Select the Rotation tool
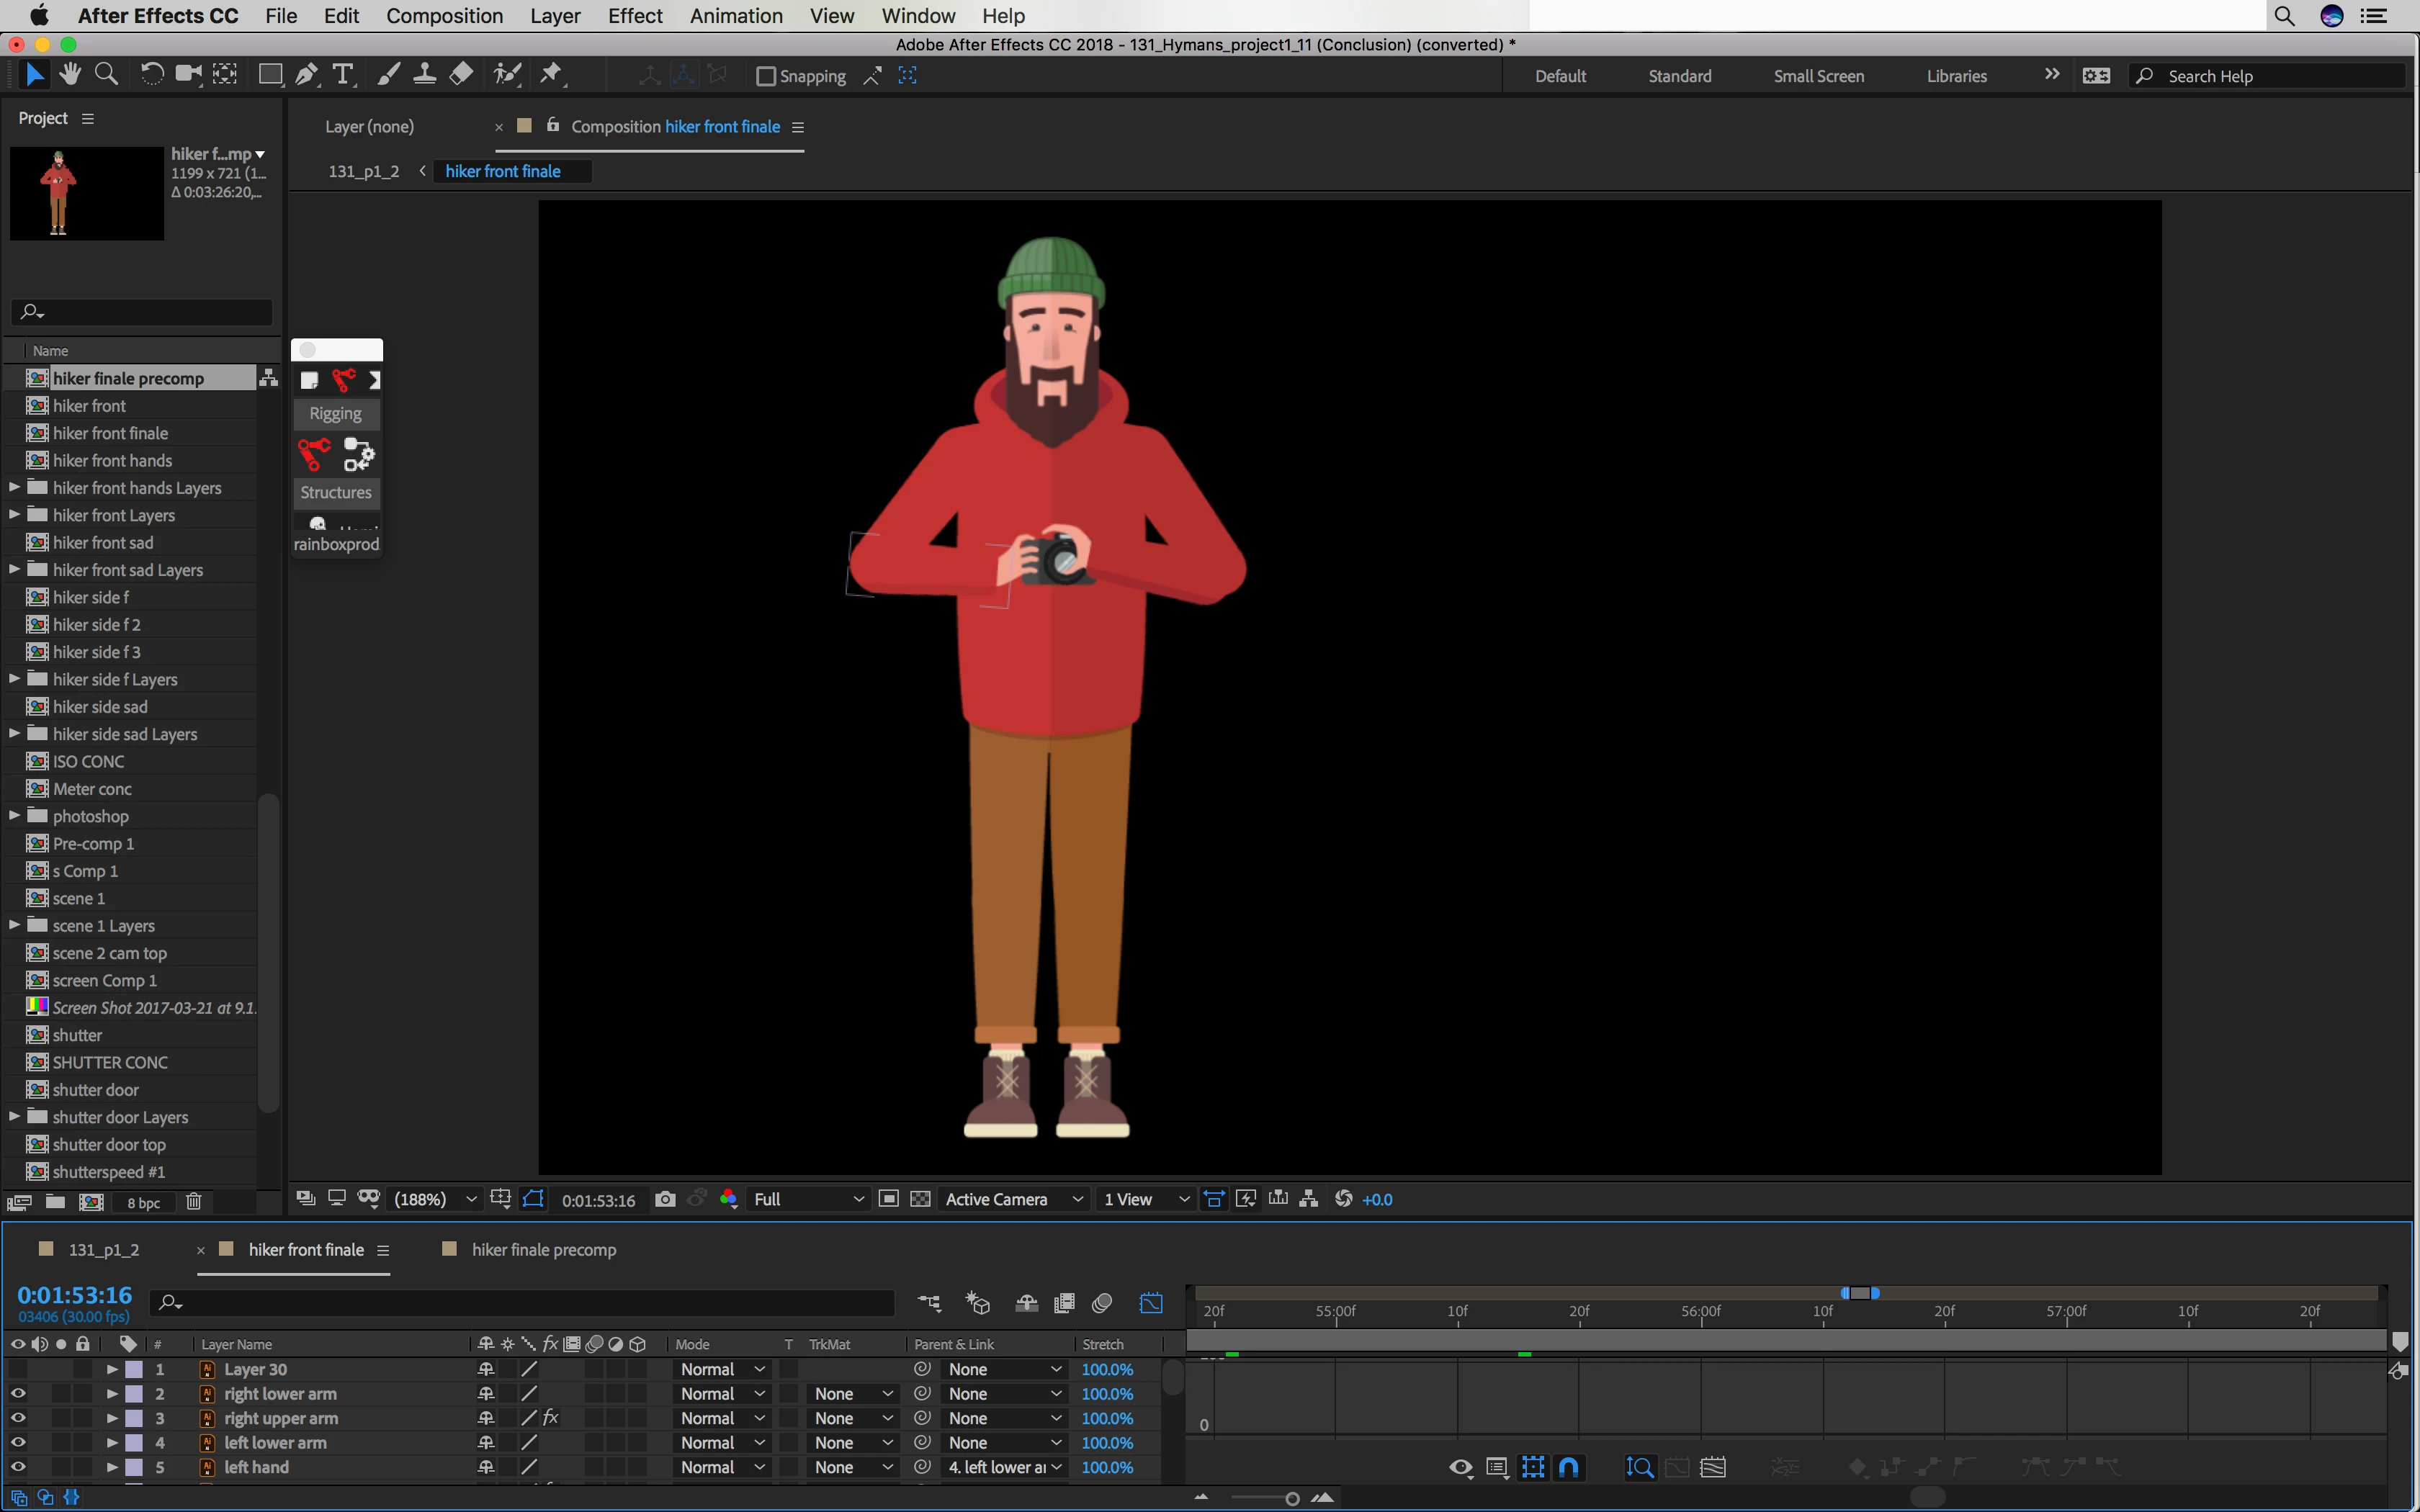This screenshot has height=1512, width=2420. pyautogui.click(x=152, y=75)
